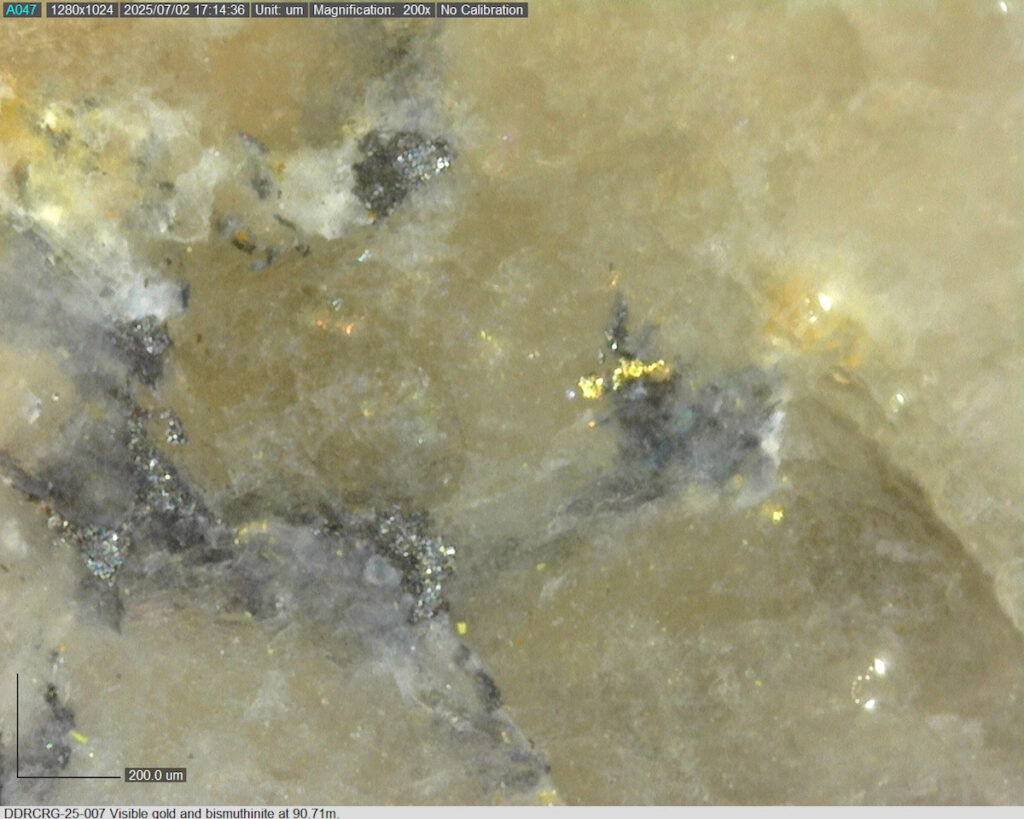
Task: Click the bright white reflection at lower right
Action: click(x=878, y=666)
